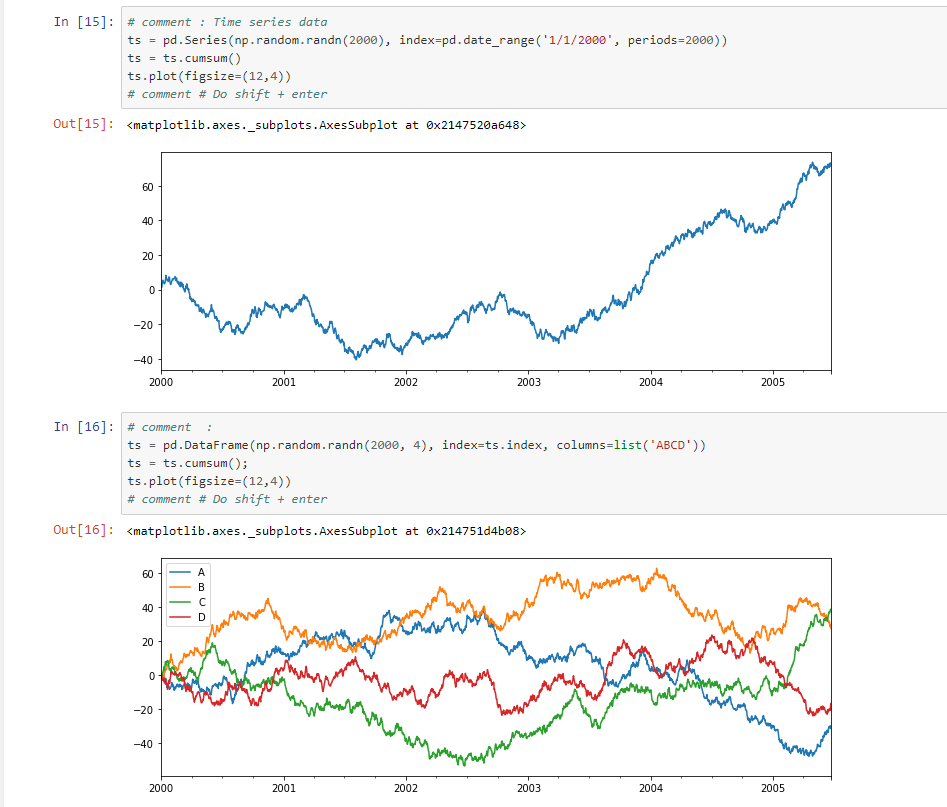Screen dimensions: 947x807
Task: Click the Out[16] output prompt
Action: pyautogui.click(x=83, y=530)
